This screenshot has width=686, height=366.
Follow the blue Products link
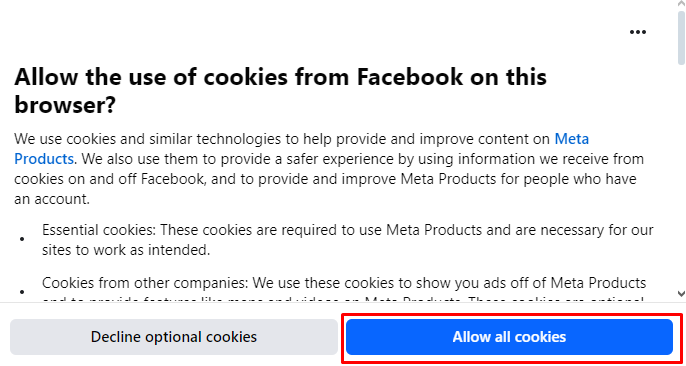(43, 158)
